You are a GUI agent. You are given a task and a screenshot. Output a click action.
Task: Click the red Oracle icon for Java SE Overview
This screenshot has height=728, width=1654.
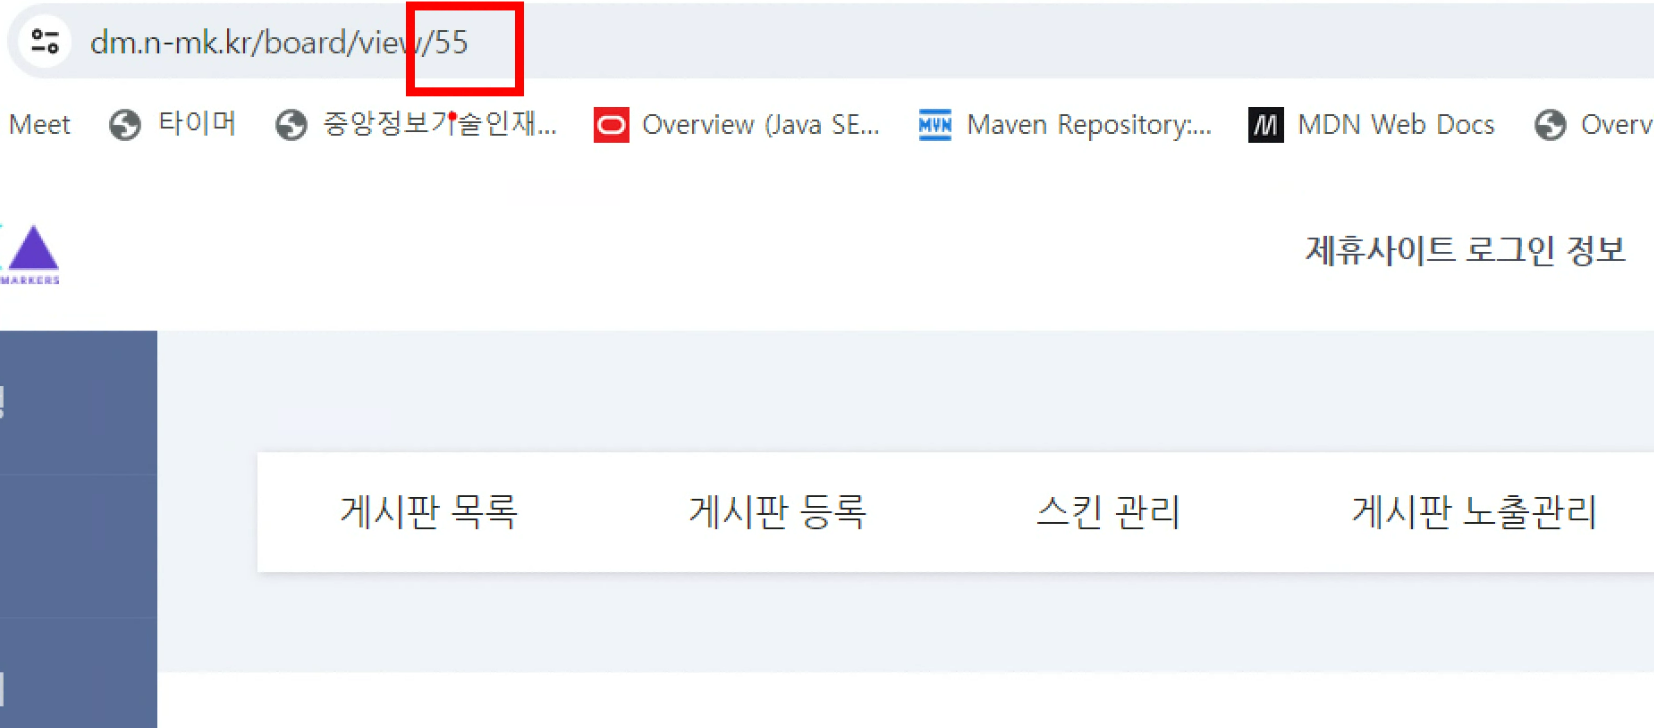[x=611, y=125]
